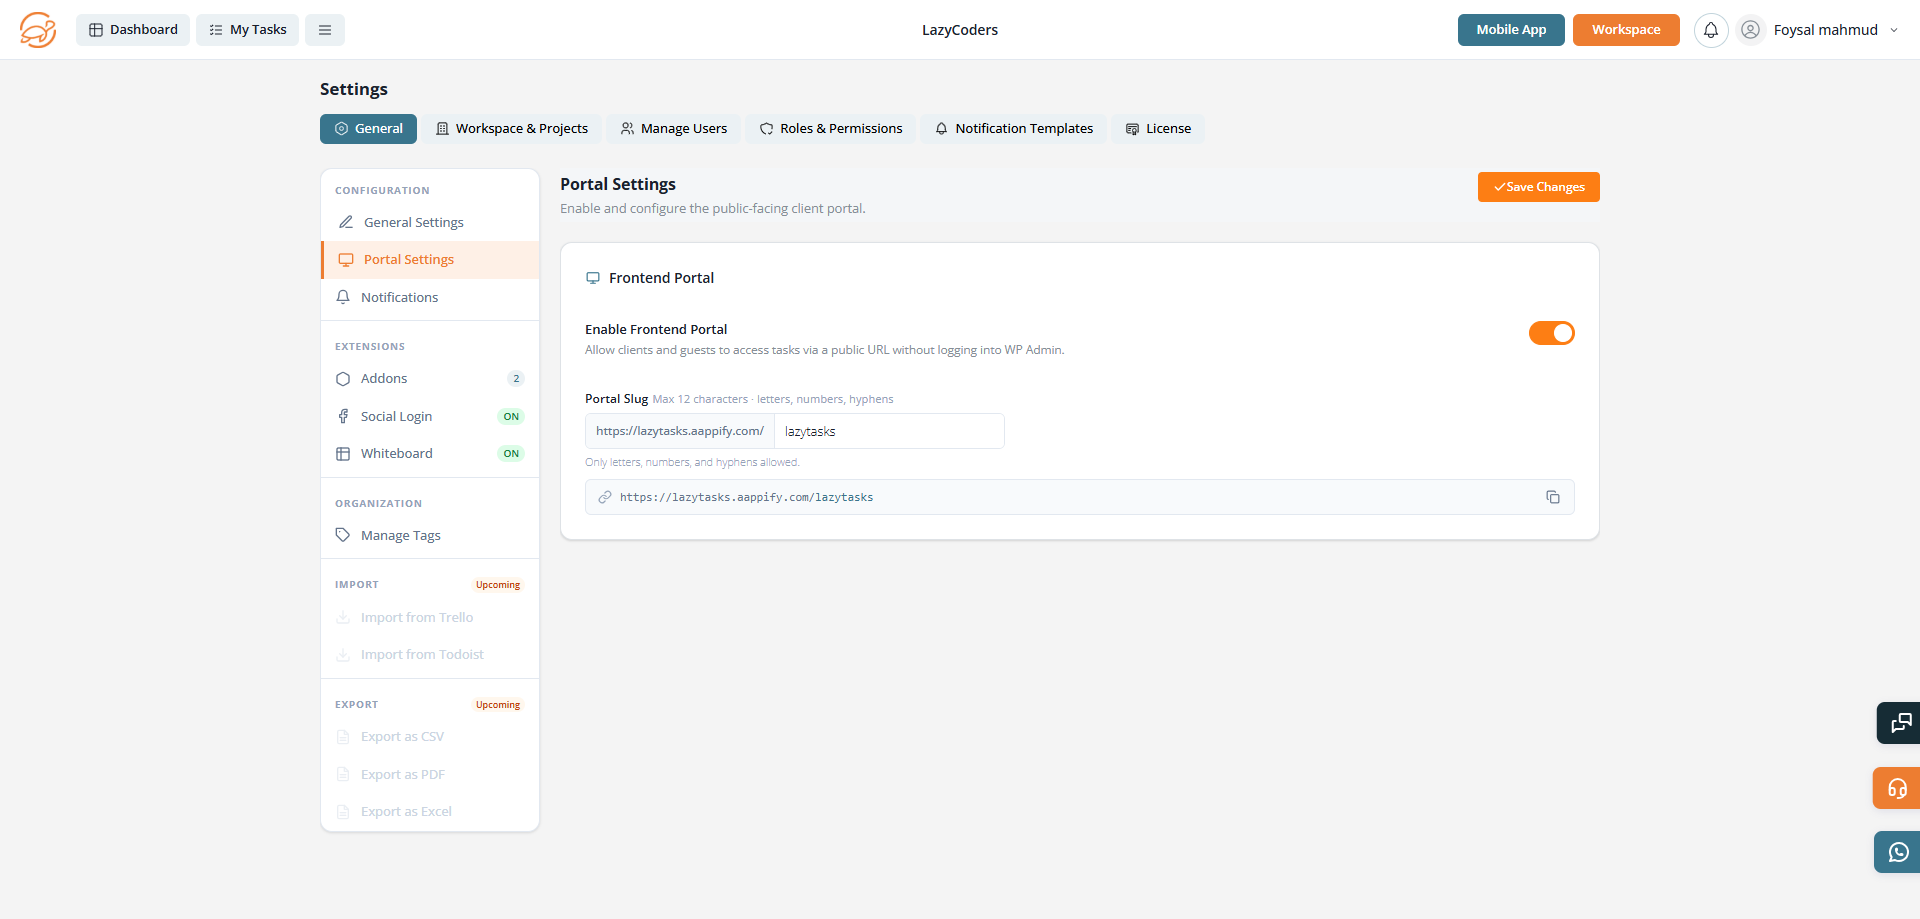Open Manage Tags in sidebar
Screen dimensions: 1920x919
(400, 536)
